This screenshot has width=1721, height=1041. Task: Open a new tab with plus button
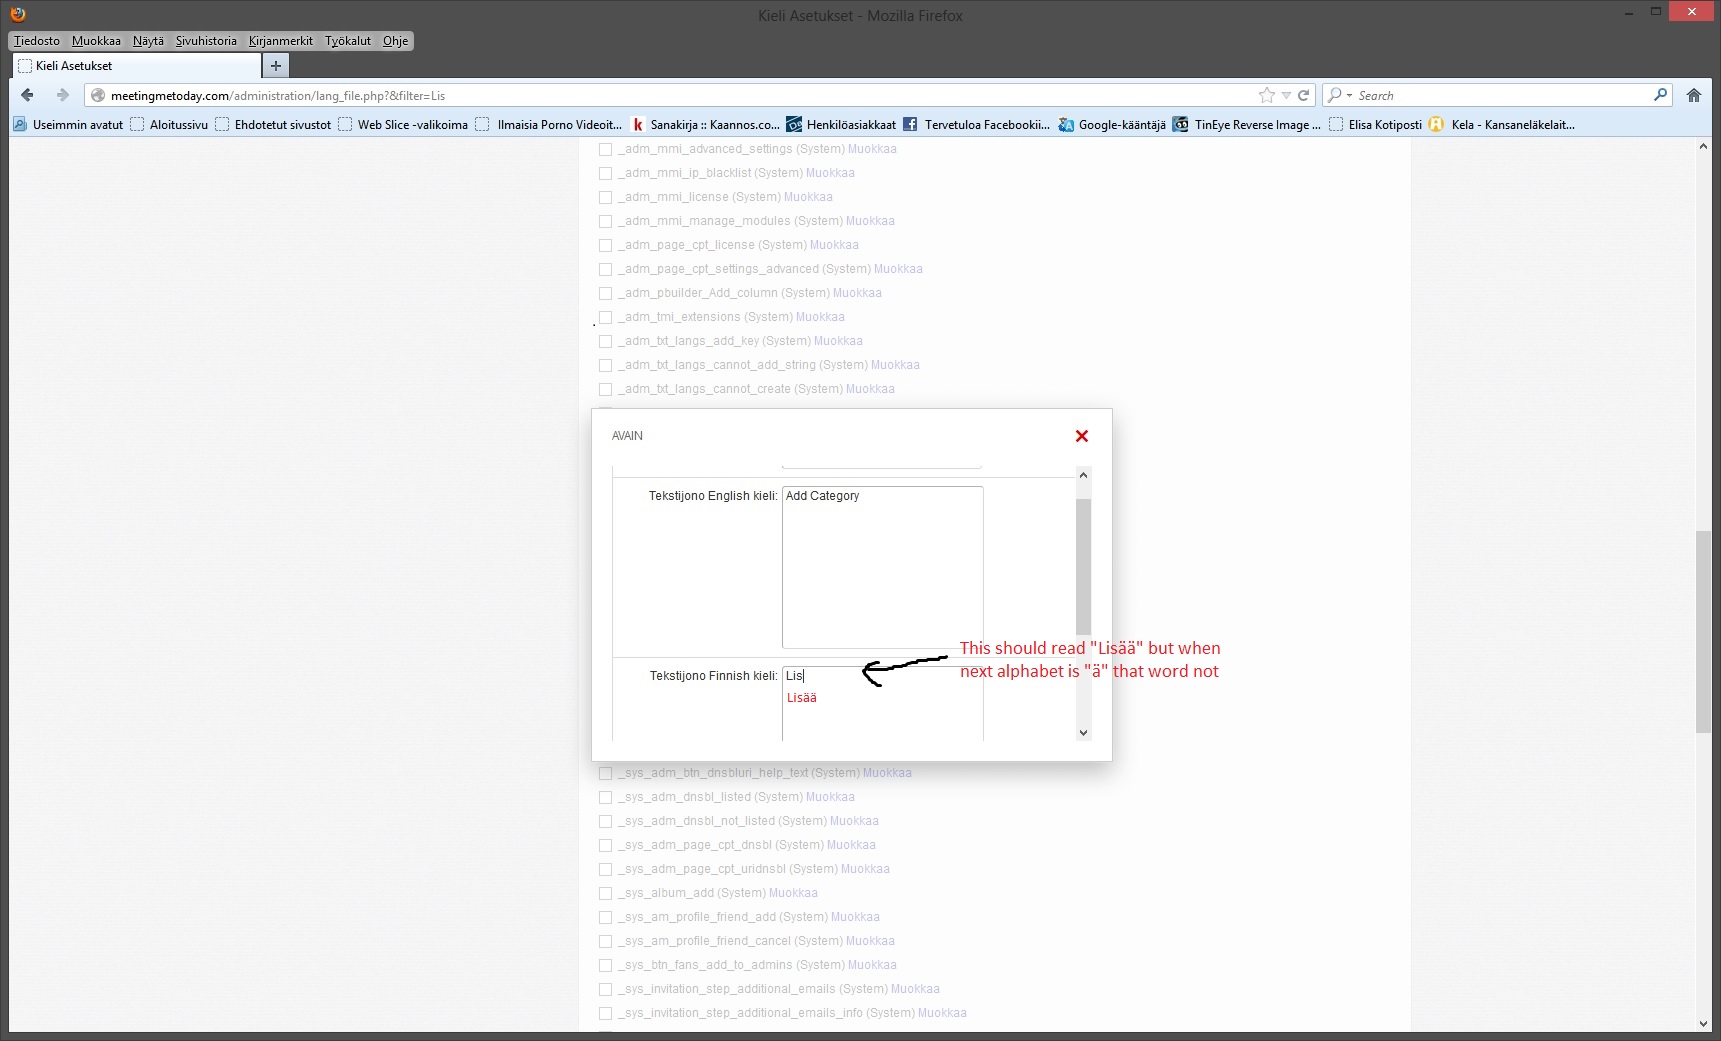(x=276, y=66)
